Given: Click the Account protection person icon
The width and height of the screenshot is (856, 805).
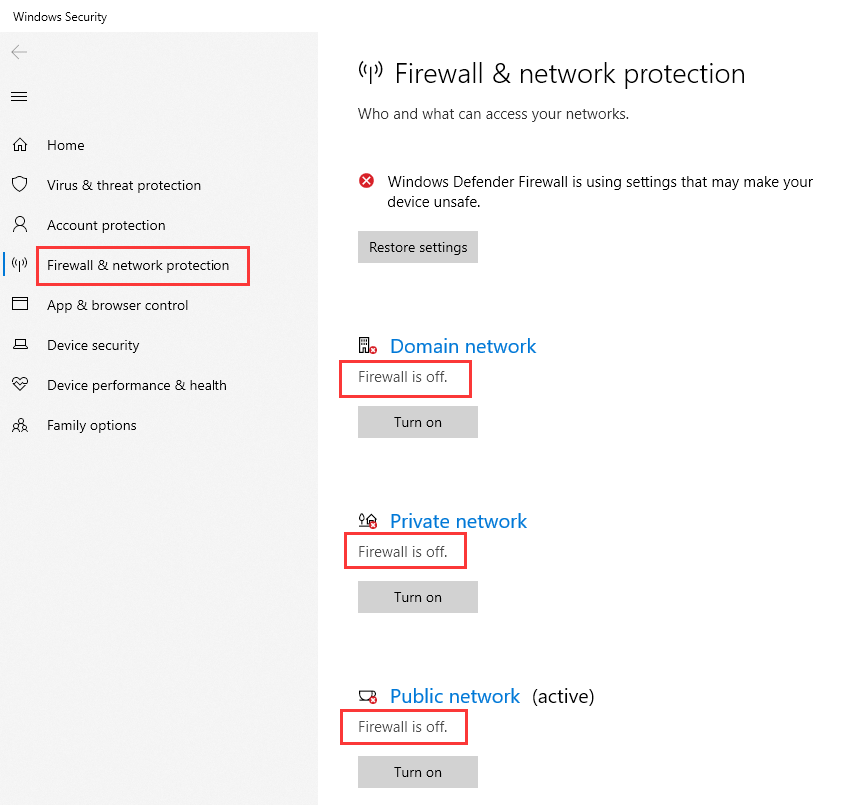Looking at the screenshot, I should 20,224.
